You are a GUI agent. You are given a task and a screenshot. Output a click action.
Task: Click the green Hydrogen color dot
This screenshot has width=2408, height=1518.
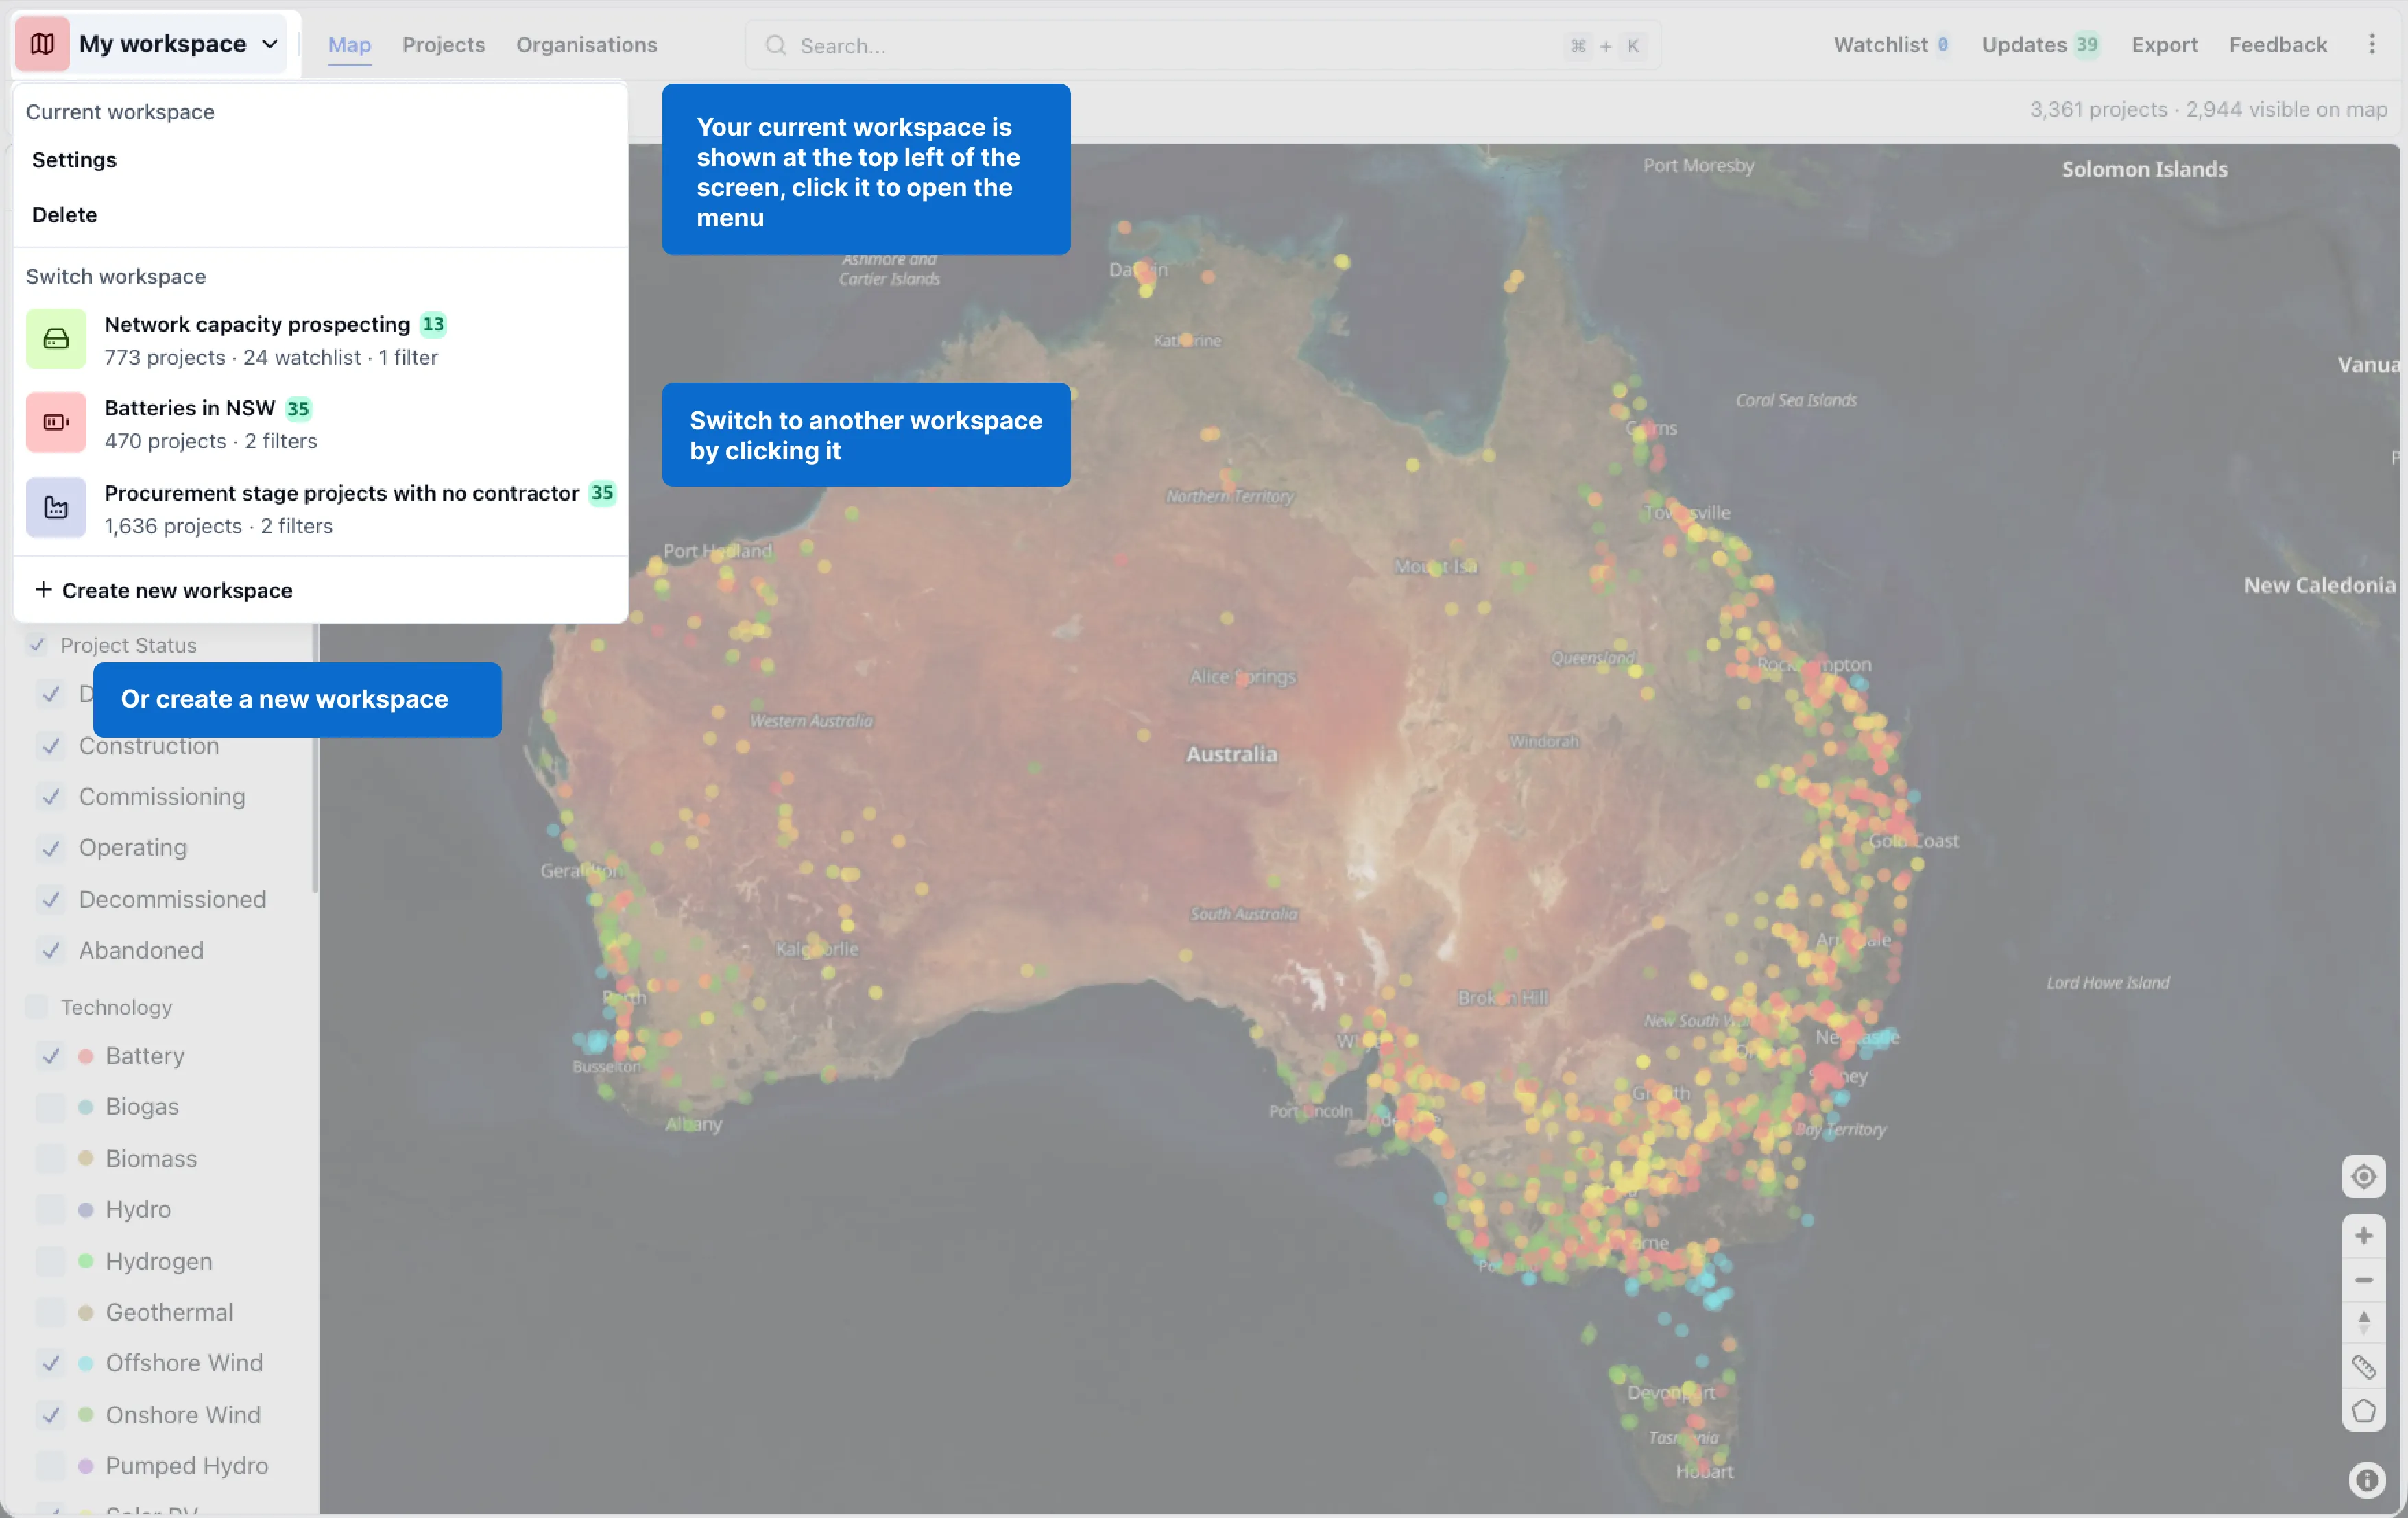click(86, 1262)
